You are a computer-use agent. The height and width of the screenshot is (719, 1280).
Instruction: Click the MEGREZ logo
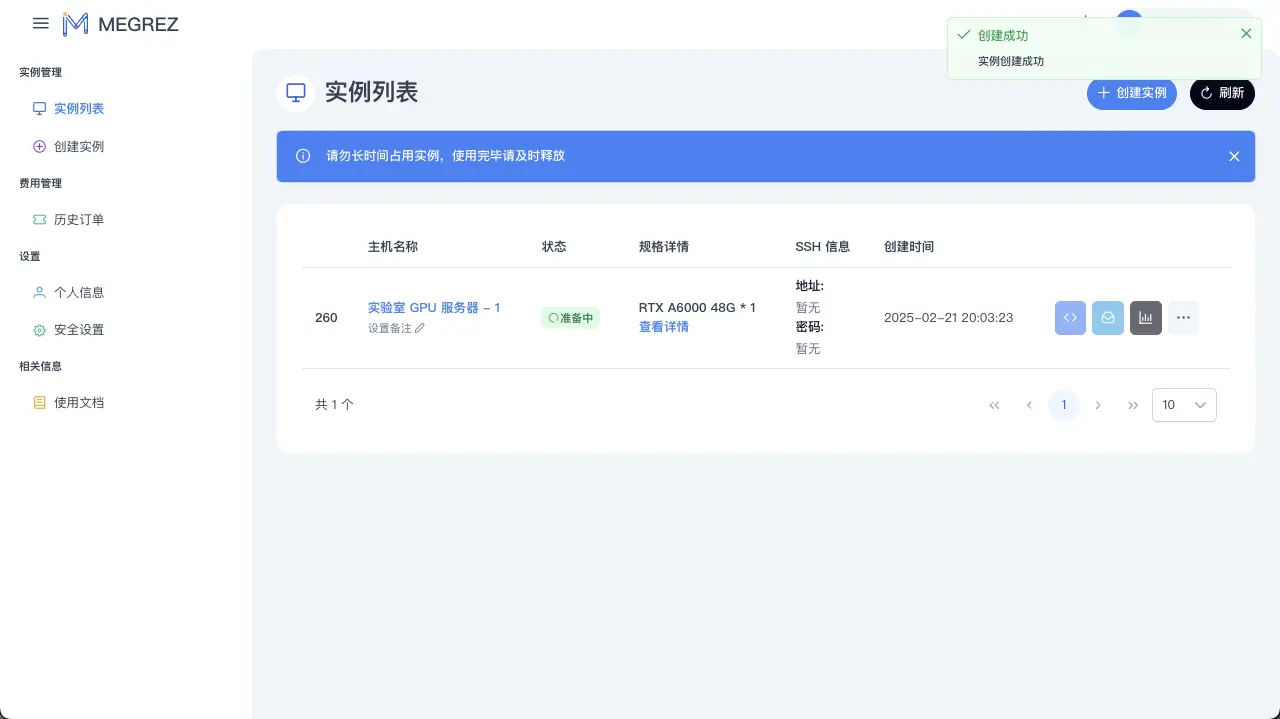pyautogui.click(x=120, y=24)
